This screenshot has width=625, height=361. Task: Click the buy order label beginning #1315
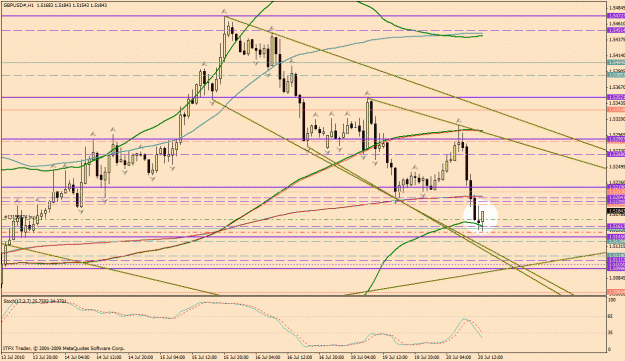click(20, 217)
